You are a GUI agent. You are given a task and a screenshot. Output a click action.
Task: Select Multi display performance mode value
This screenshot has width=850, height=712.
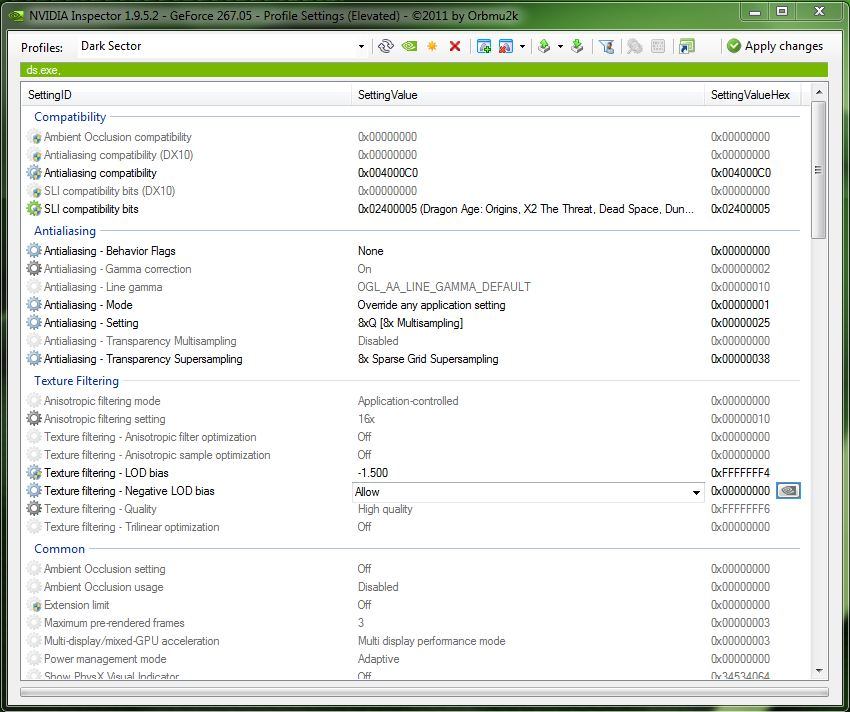click(432, 641)
